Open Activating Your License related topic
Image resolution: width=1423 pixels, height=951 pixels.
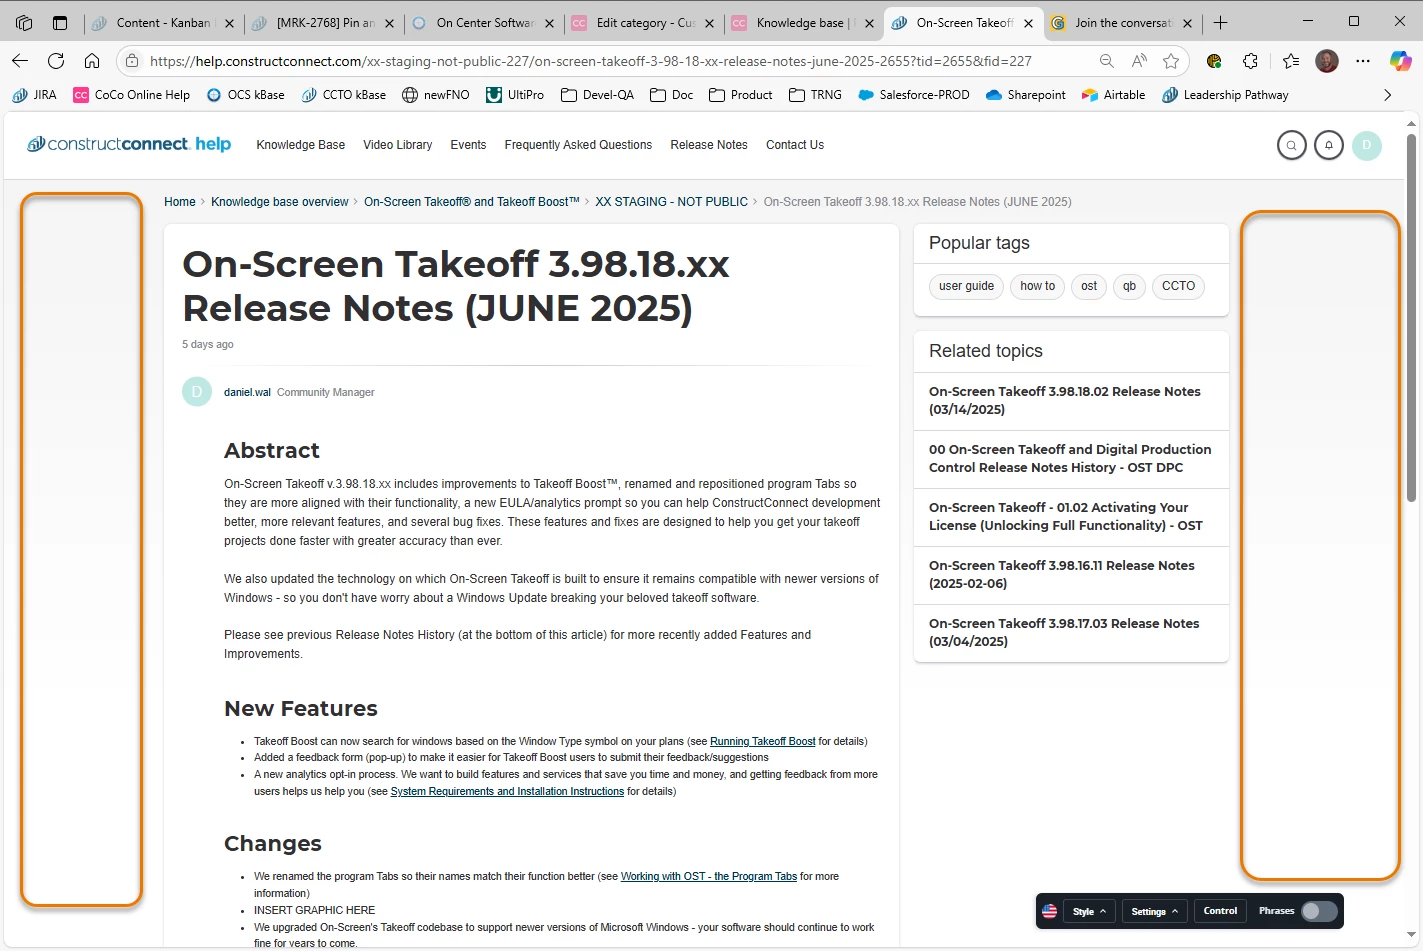coord(1066,516)
